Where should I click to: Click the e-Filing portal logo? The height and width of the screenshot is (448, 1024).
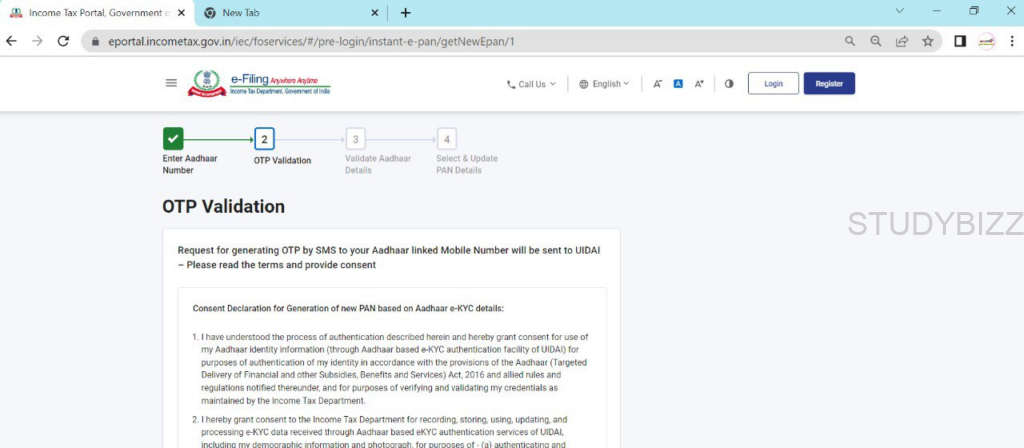click(260, 84)
